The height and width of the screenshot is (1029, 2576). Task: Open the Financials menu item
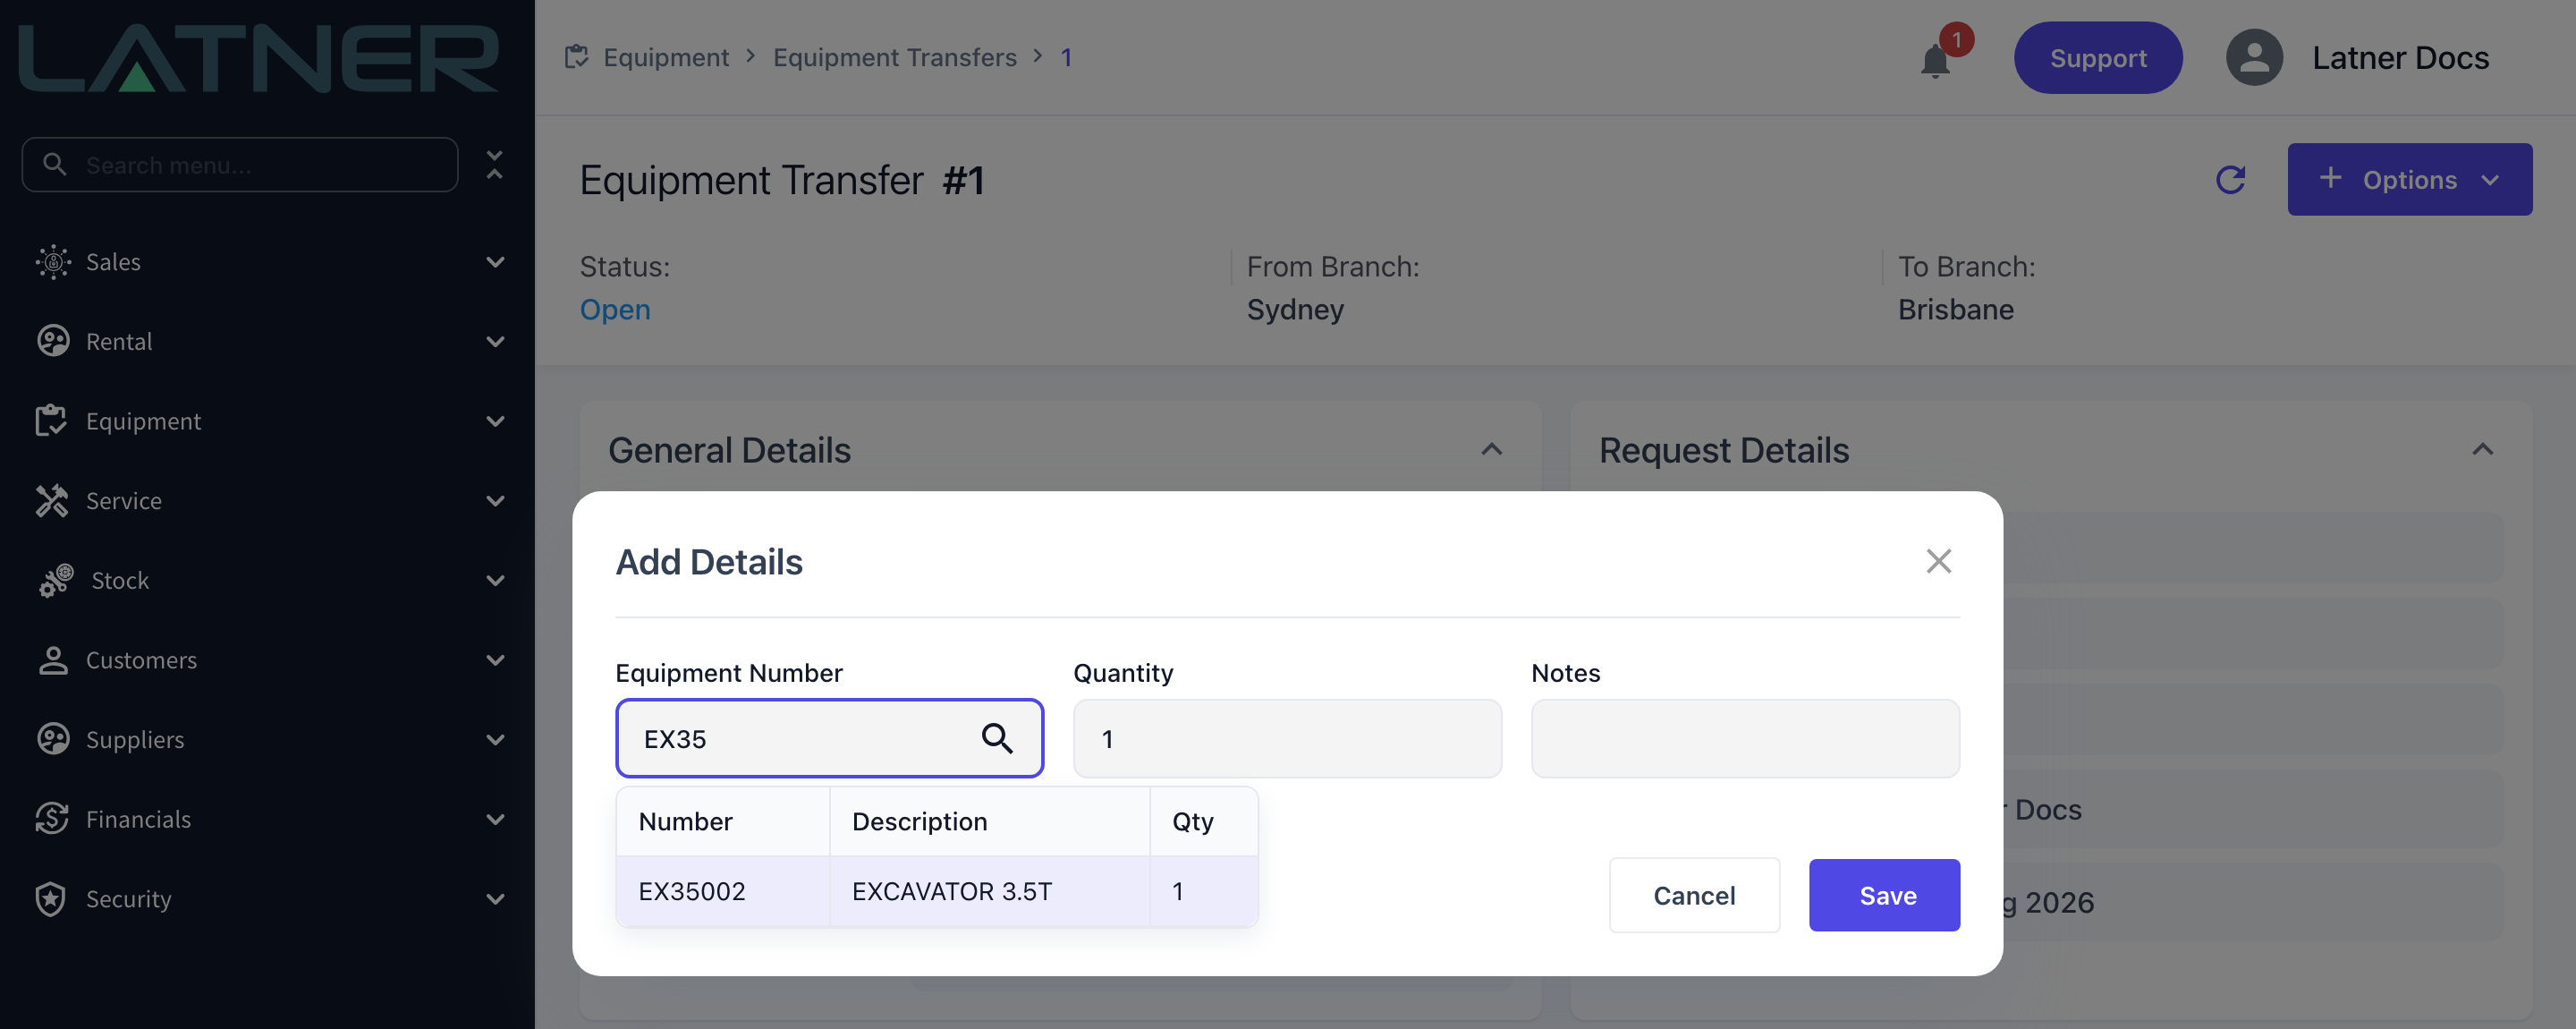(x=268, y=819)
